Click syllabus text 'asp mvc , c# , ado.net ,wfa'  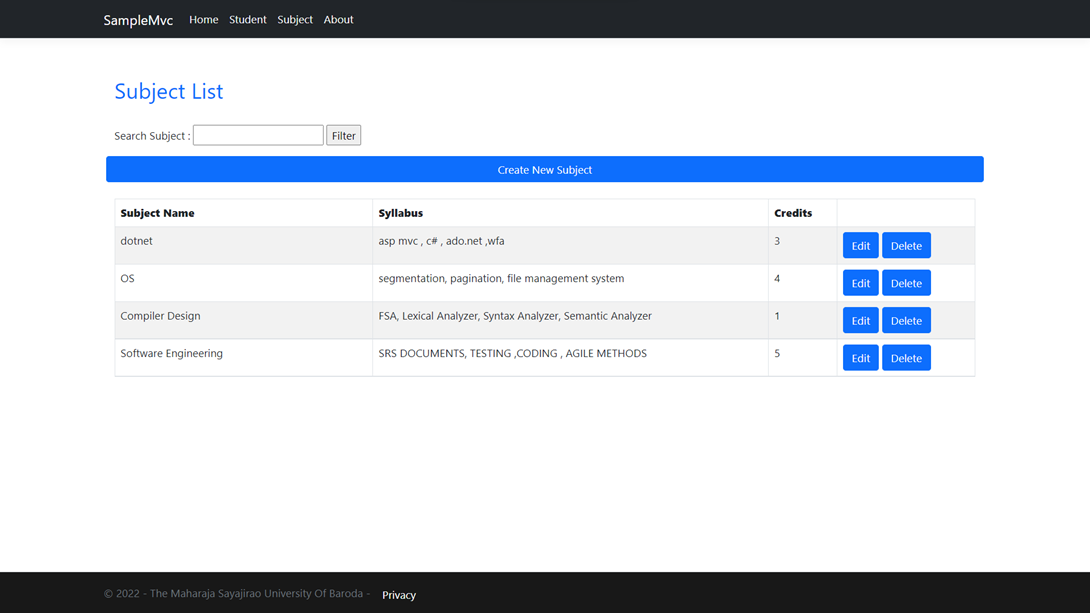pos(441,240)
